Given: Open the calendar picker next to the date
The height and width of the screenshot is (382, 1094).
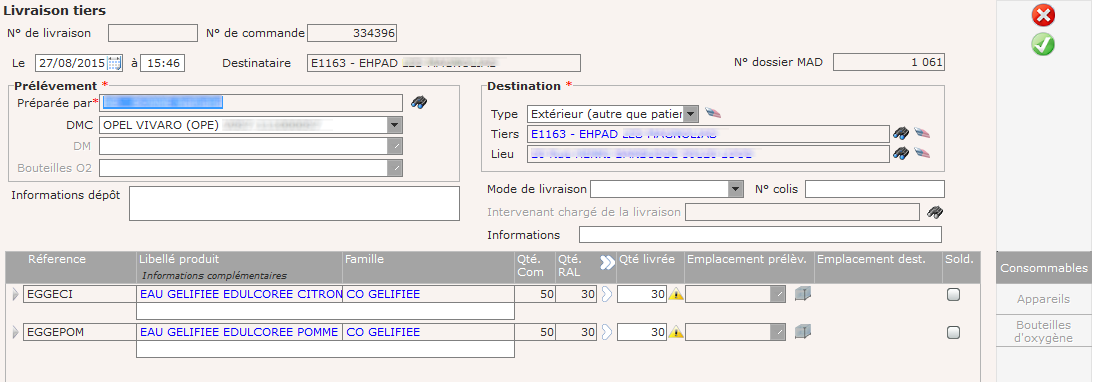Looking at the screenshot, I should click(x=115, y=63).
